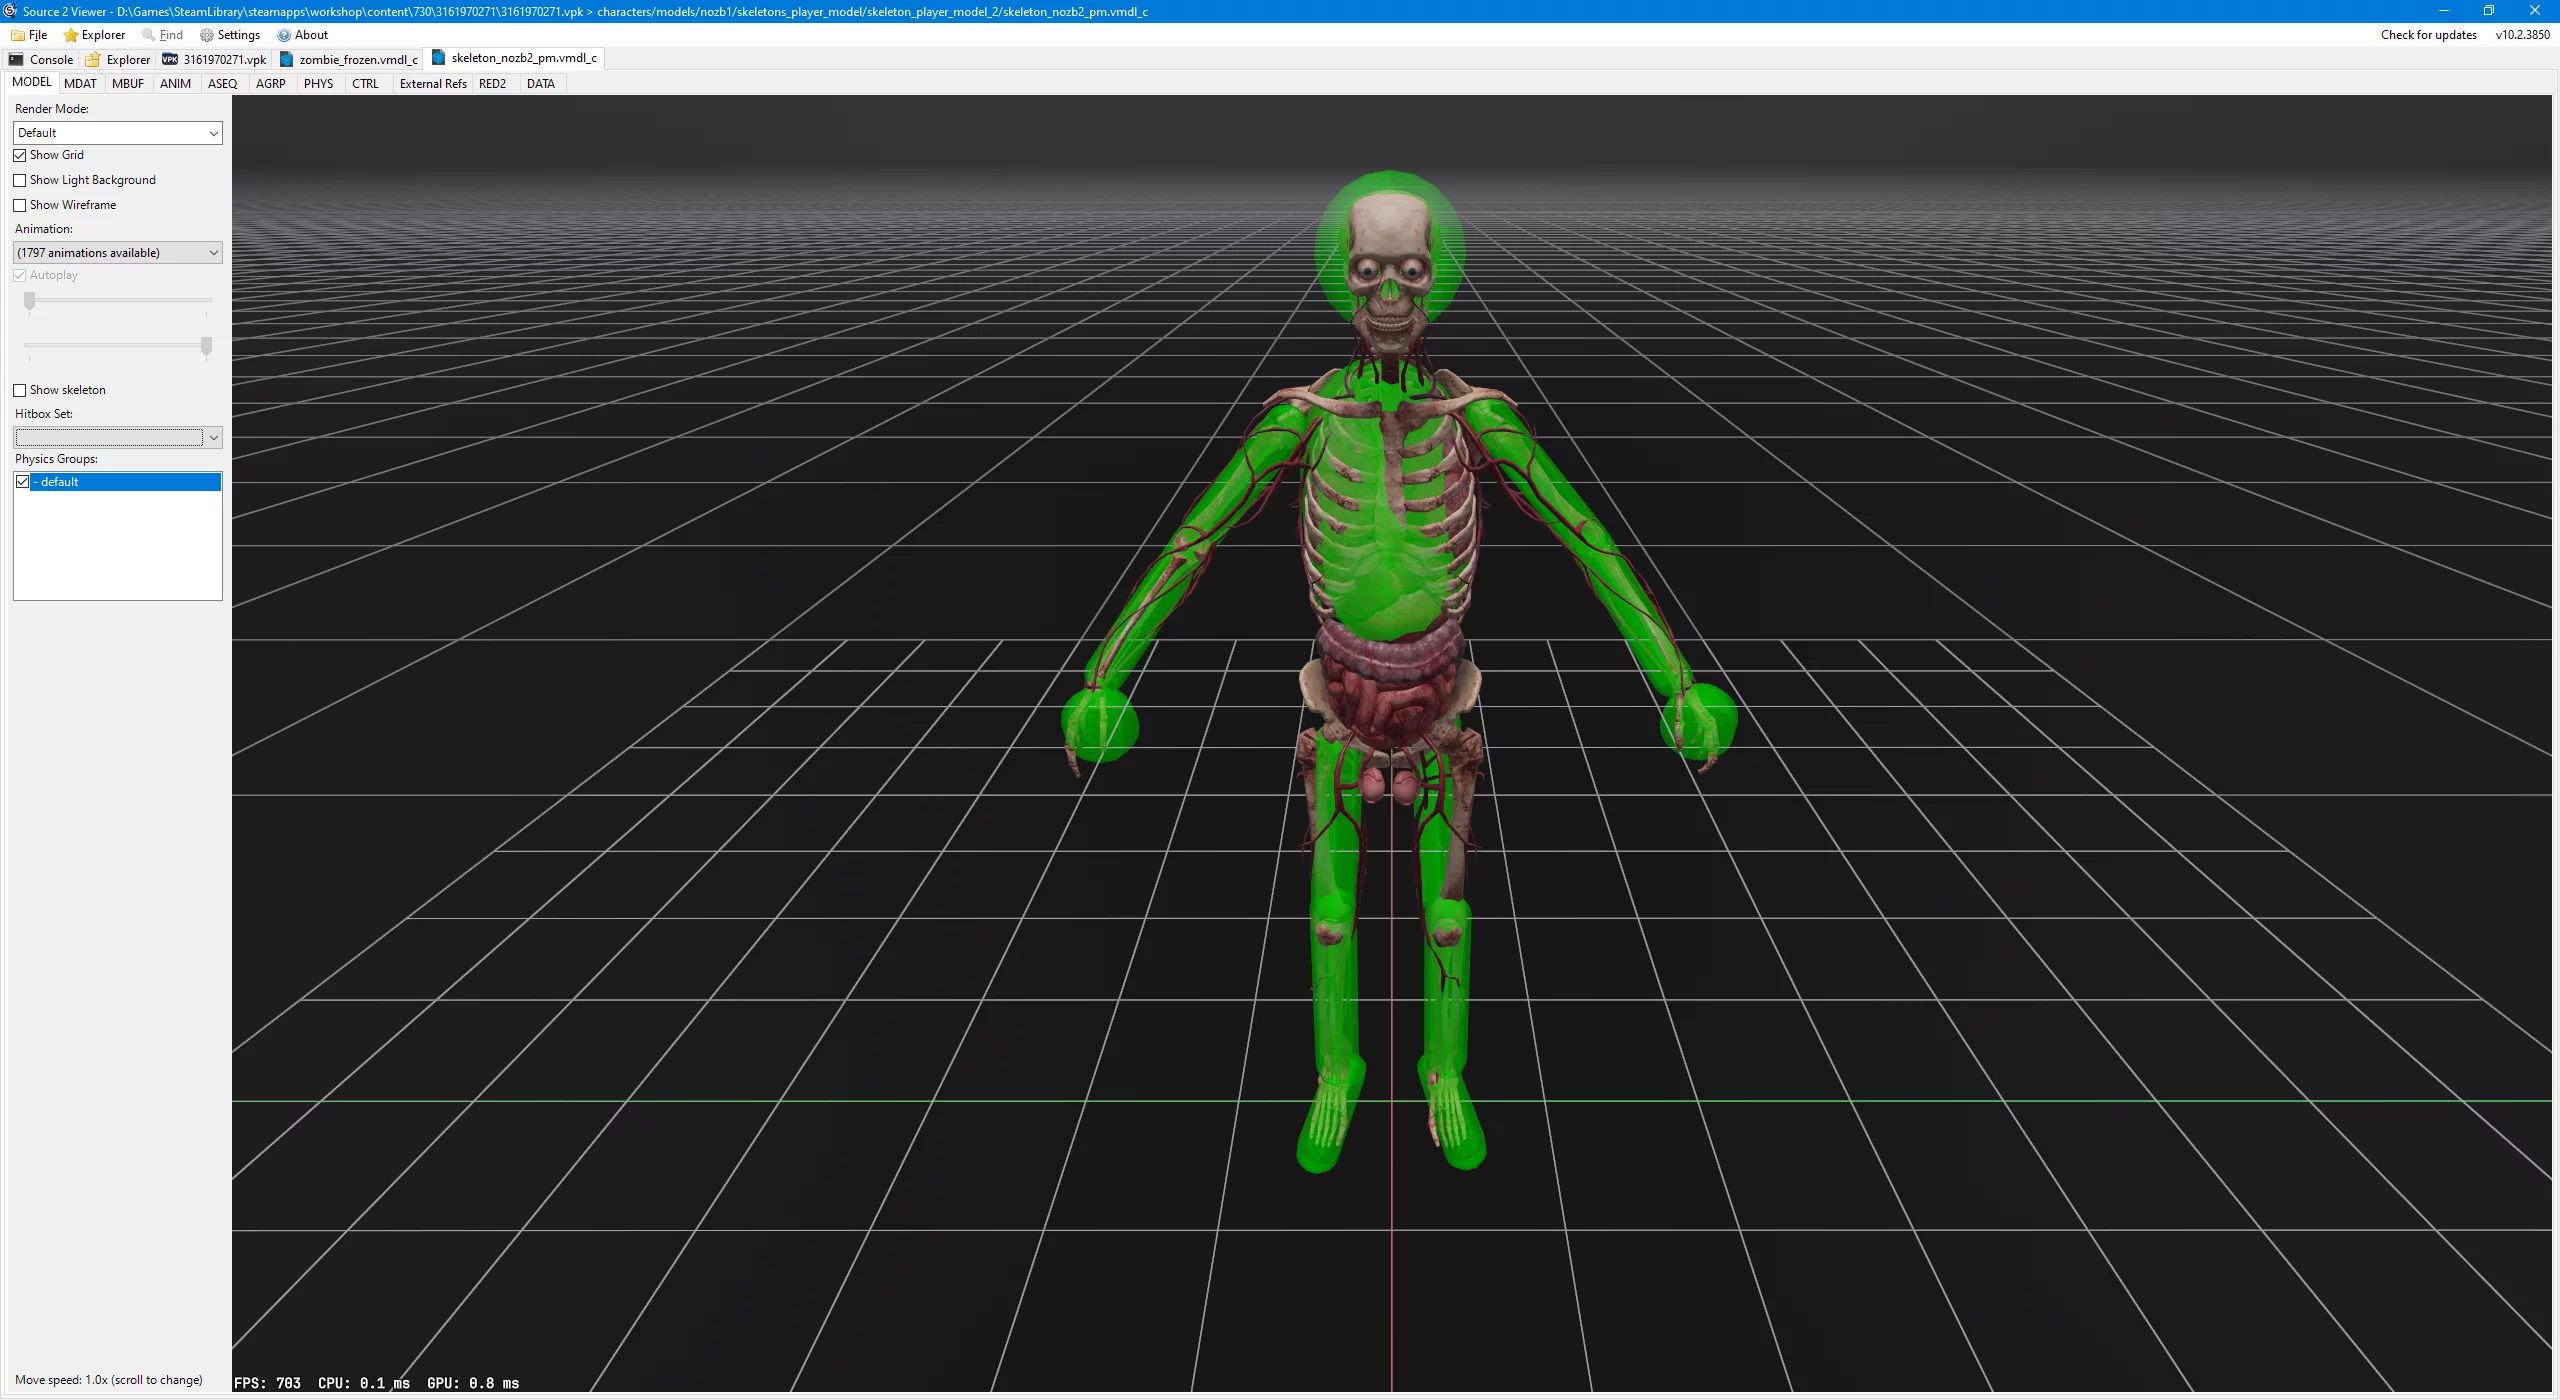Enable Show skeleton checkbox
Viewport: 2560px width, 1400px height.
(x=20, y=391)
